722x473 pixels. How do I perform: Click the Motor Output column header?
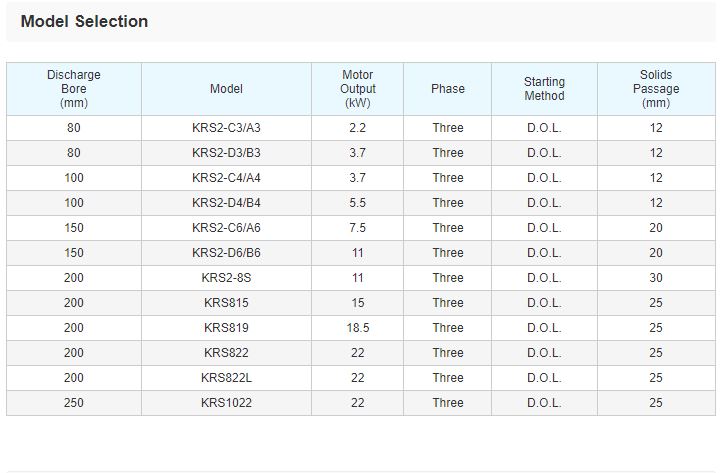pyautogui.click(x=357, y=89)
